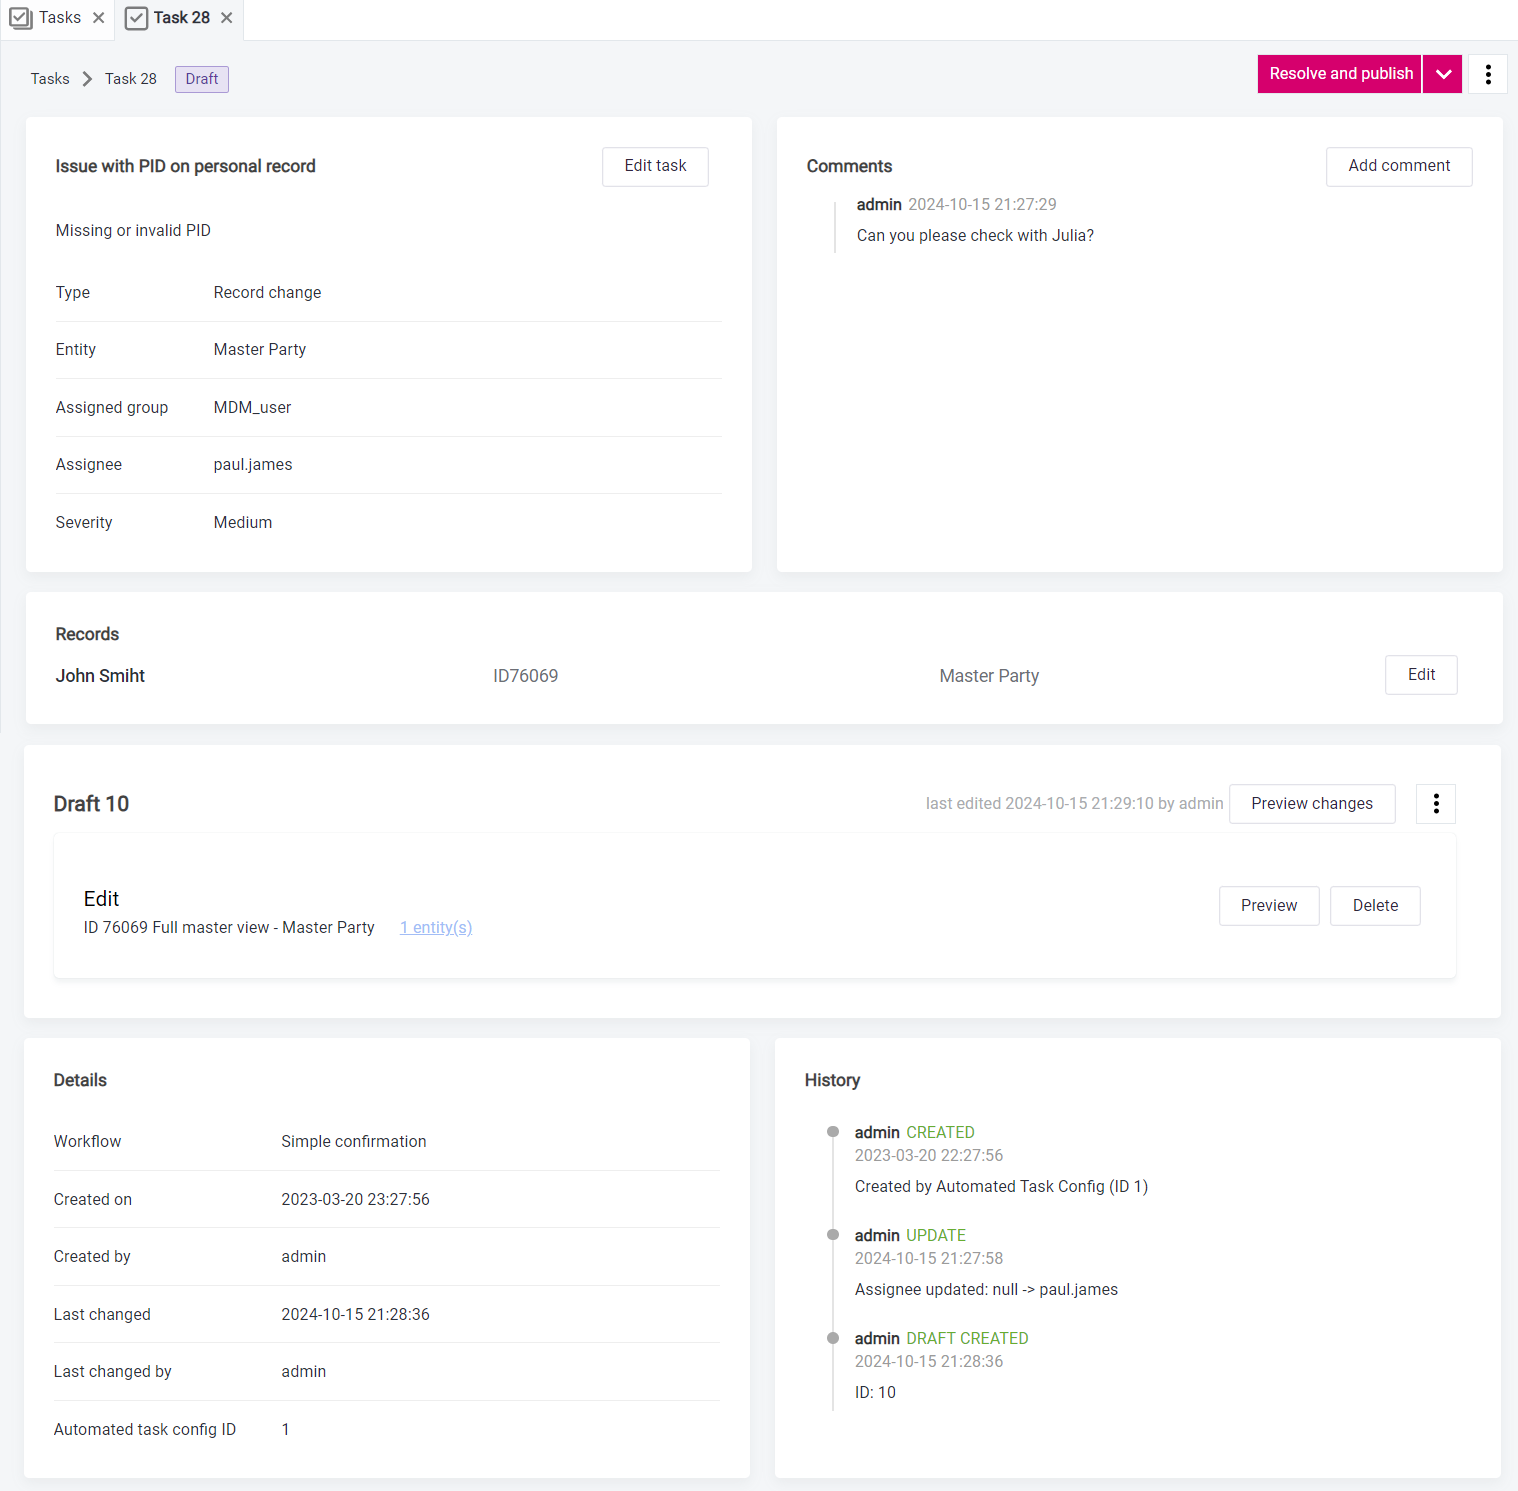The image size is (1518, 1491).
Task: Delete the edit in Draft 10
Action: click(x=1375, y=905)
